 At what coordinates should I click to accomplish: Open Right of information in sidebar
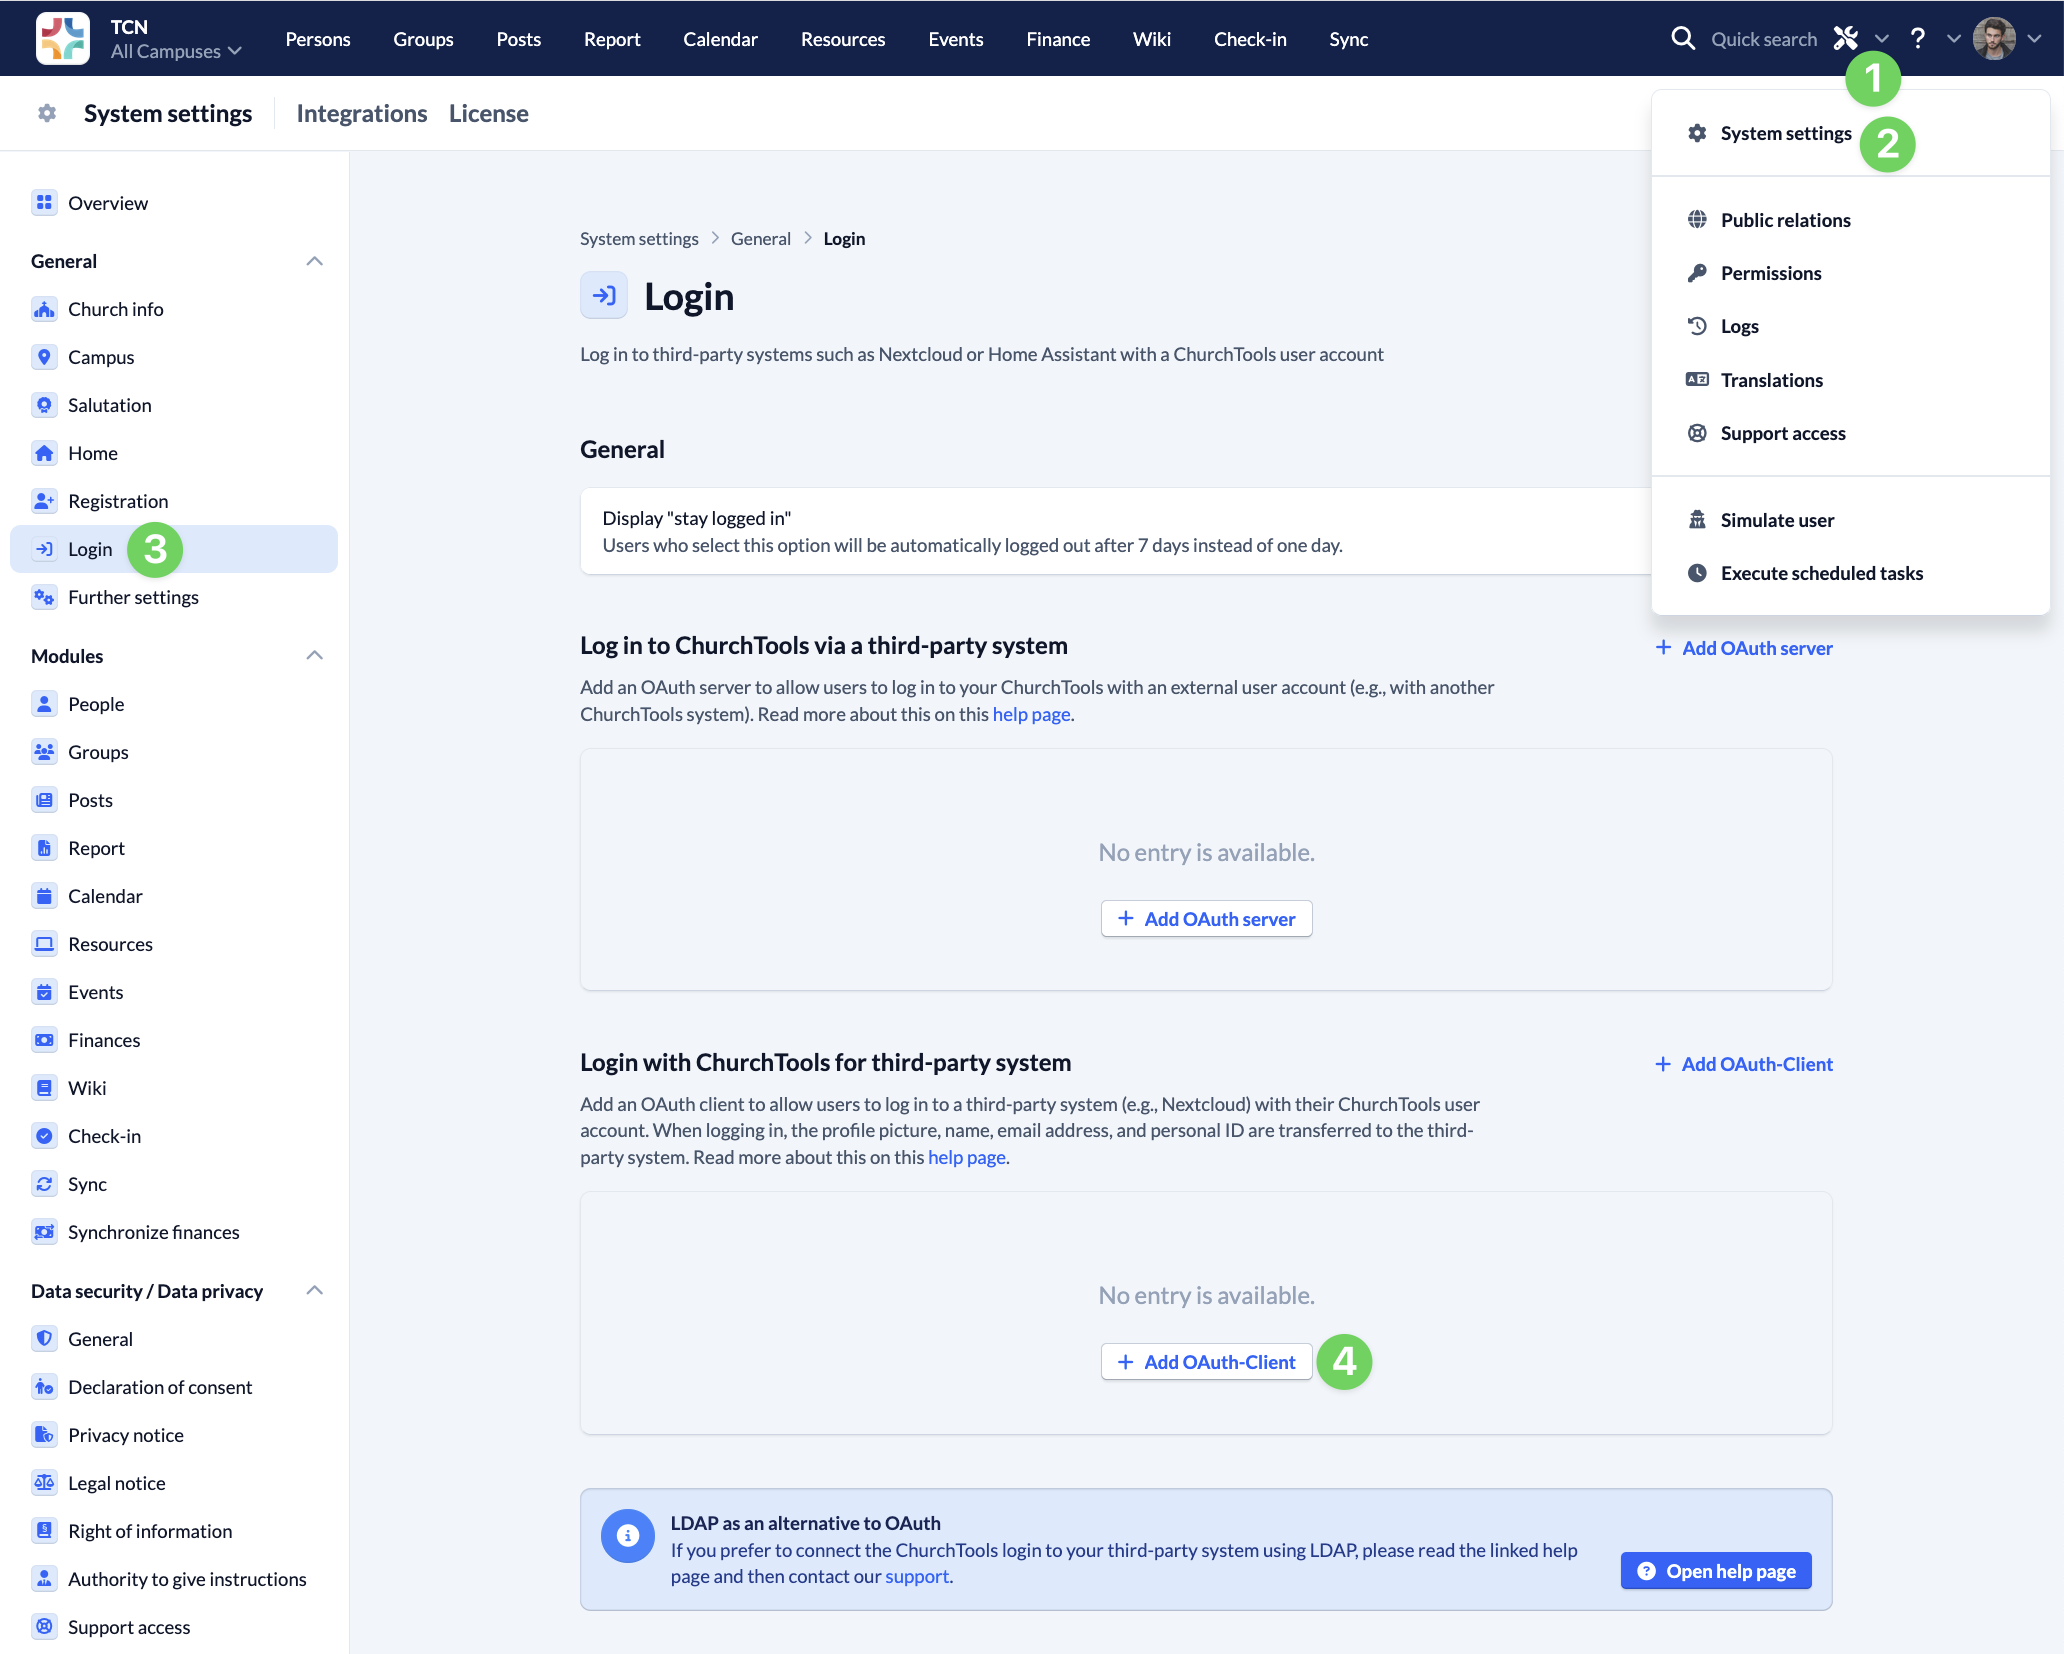coord(174,1531)
